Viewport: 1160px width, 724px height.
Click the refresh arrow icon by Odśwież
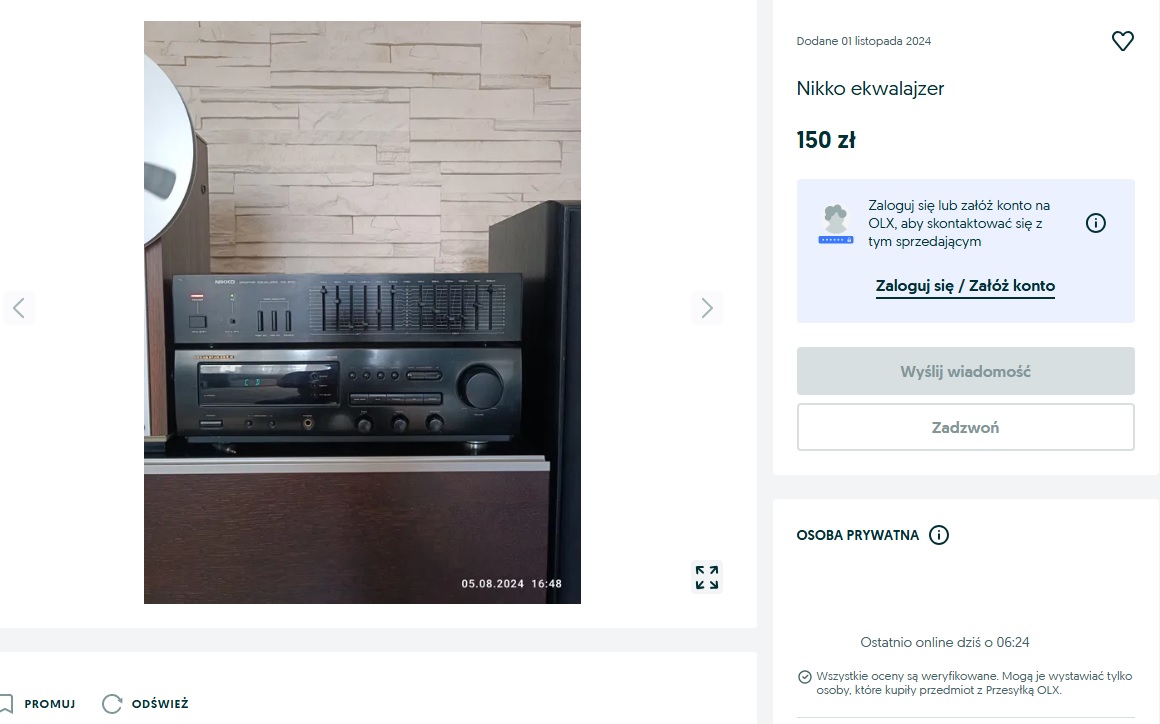pos(112,704)
